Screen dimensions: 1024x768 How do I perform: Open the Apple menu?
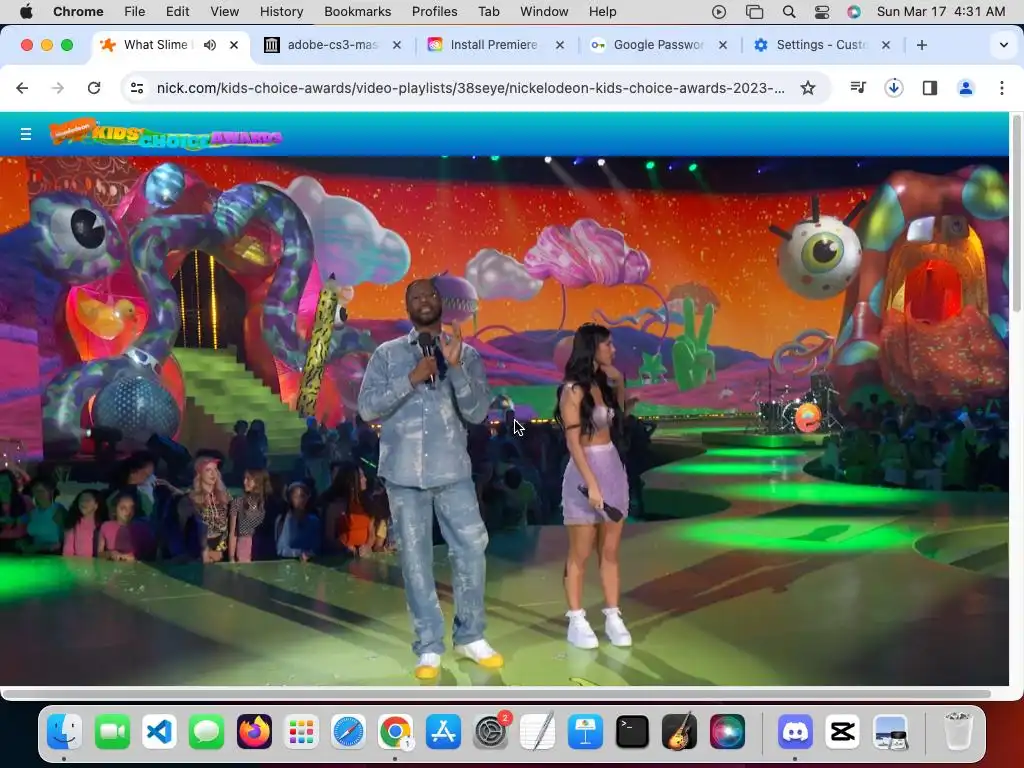[26, 11]
